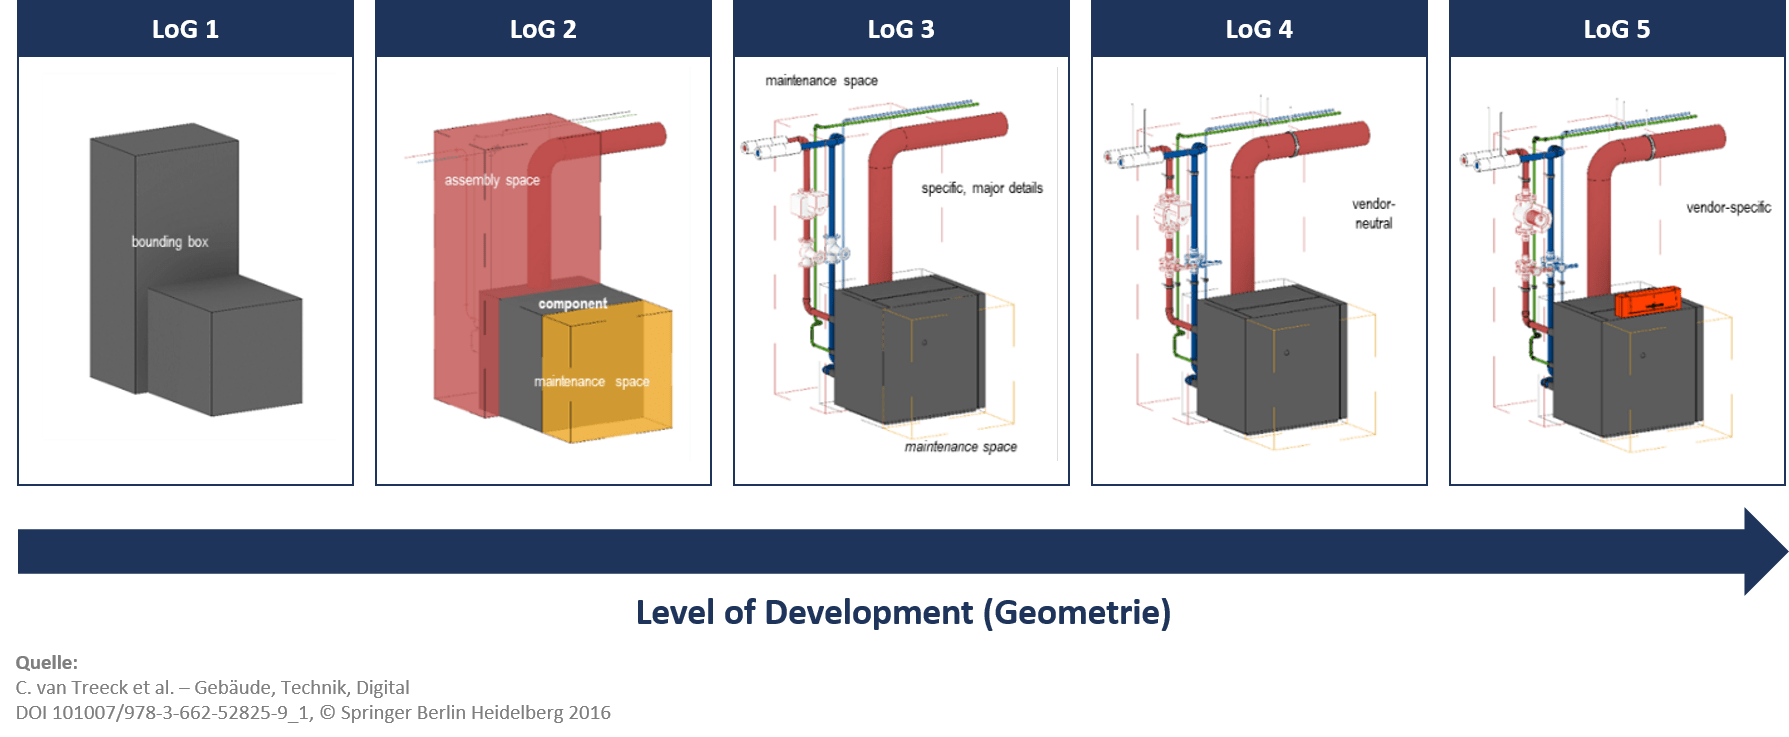Click the 'assembly space' label
The height and width of the screenshot is (737, 1789).
(492, 180)
